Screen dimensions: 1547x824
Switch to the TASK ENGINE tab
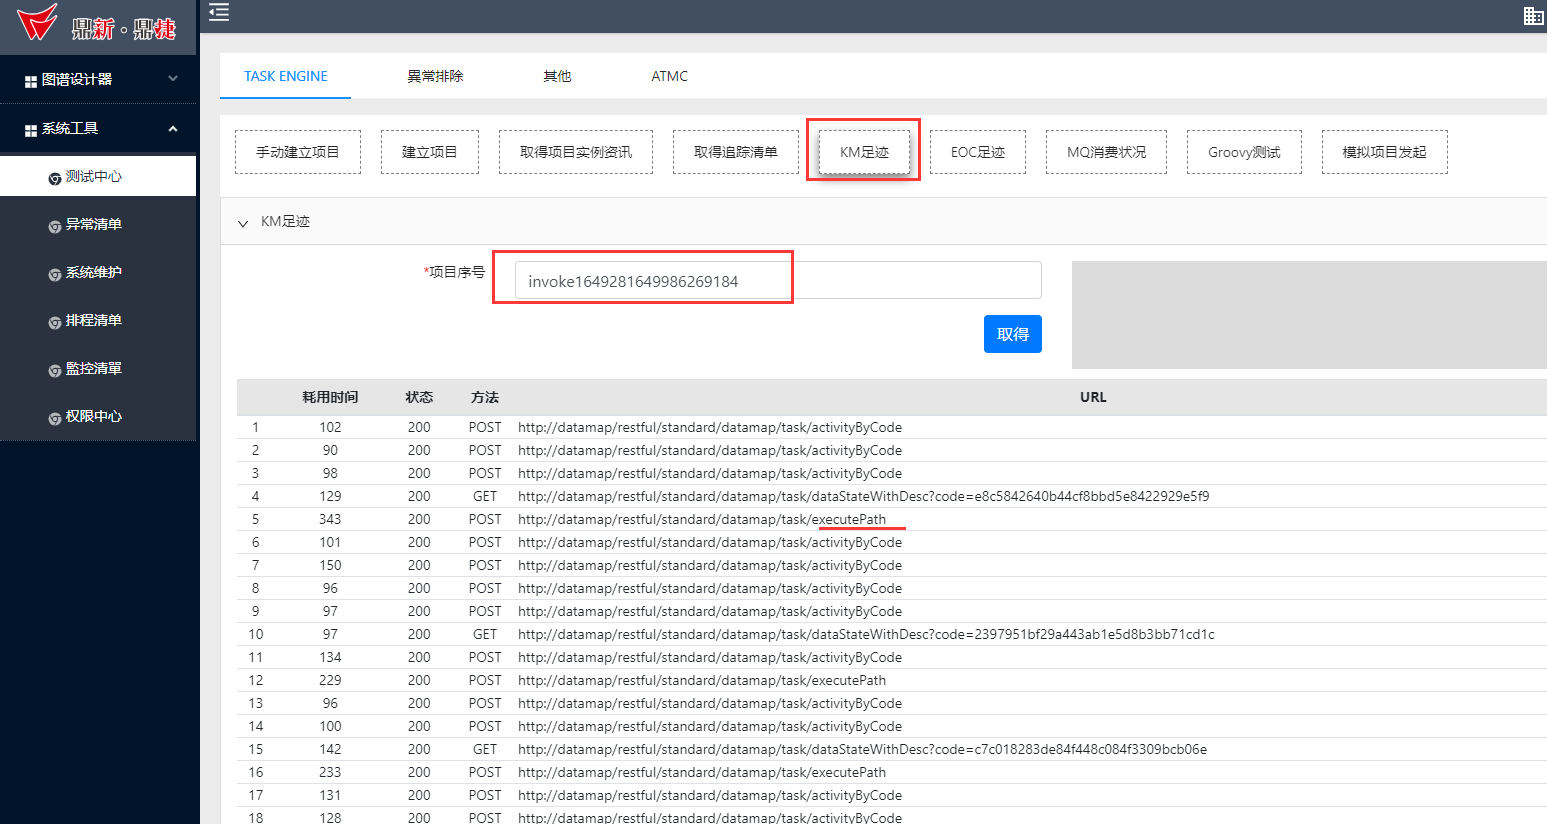point(286,76)
